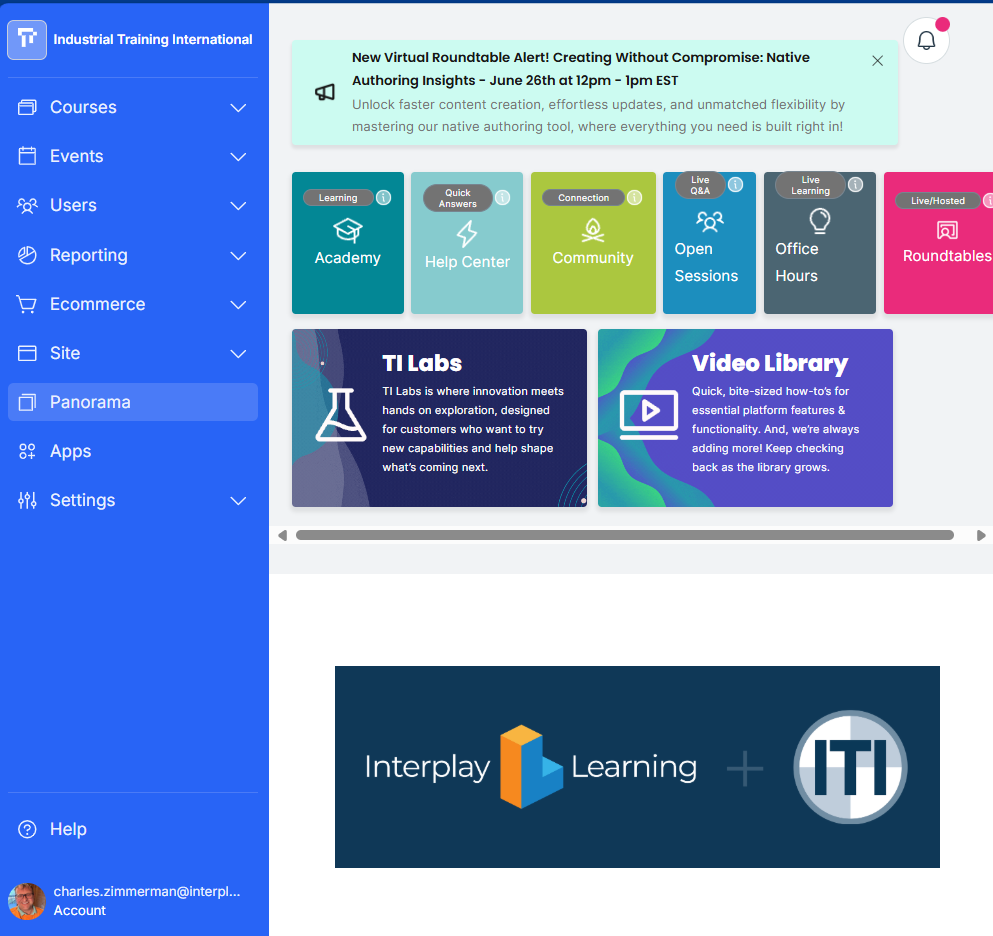Expand the Settings menu chevron
The image size is (993, 936).
[x=238, y=501]
